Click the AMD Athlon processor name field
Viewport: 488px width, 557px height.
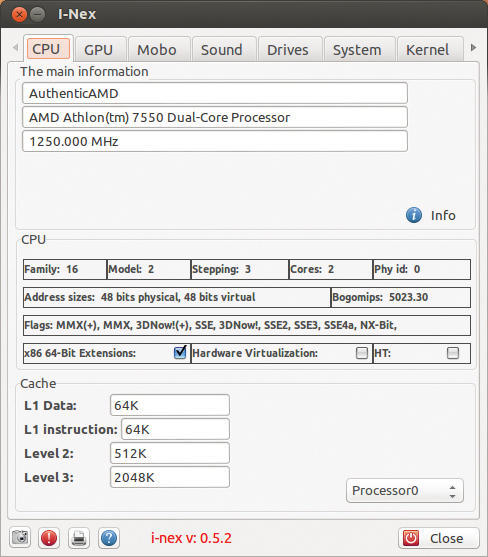coord(215,117)
